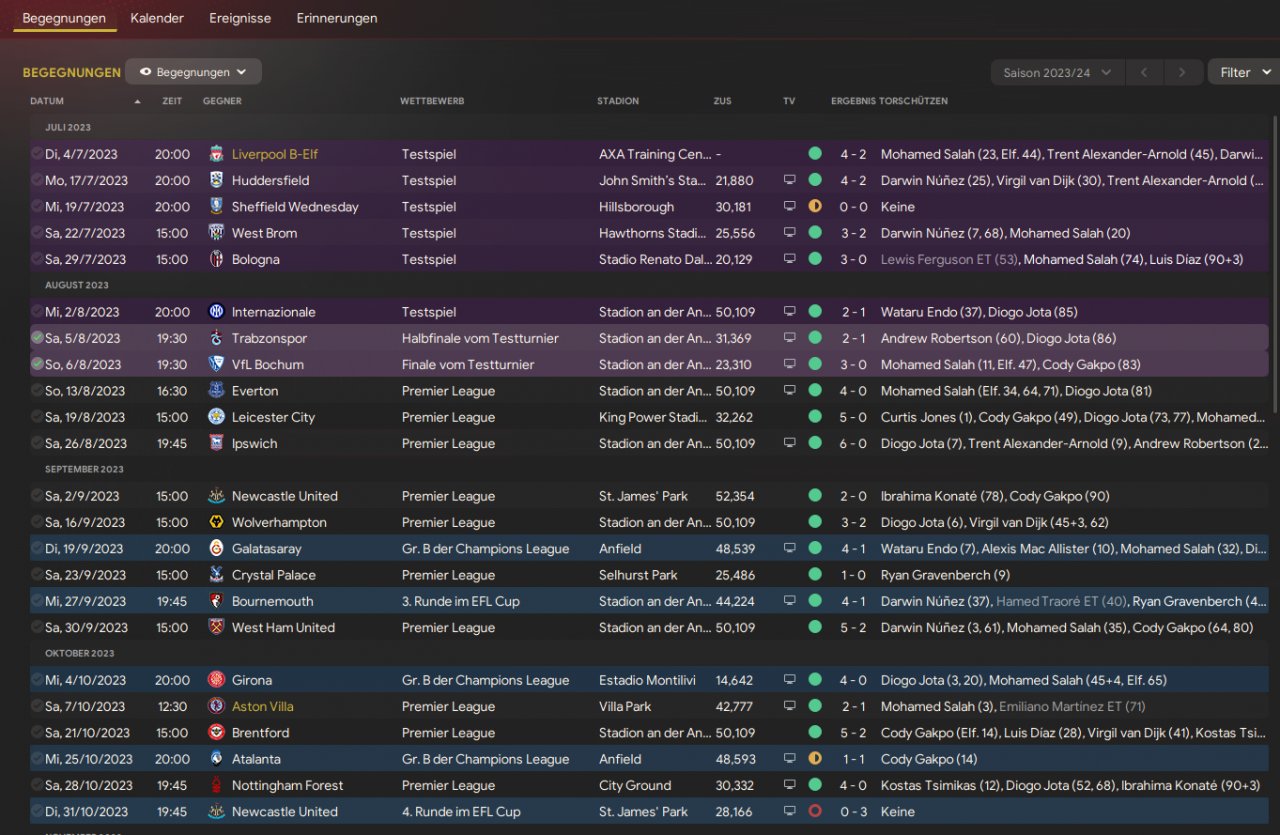The image size is (1280, 835).
Task: Expand the Filter dropdown
Action: [x=1243, y=72]
